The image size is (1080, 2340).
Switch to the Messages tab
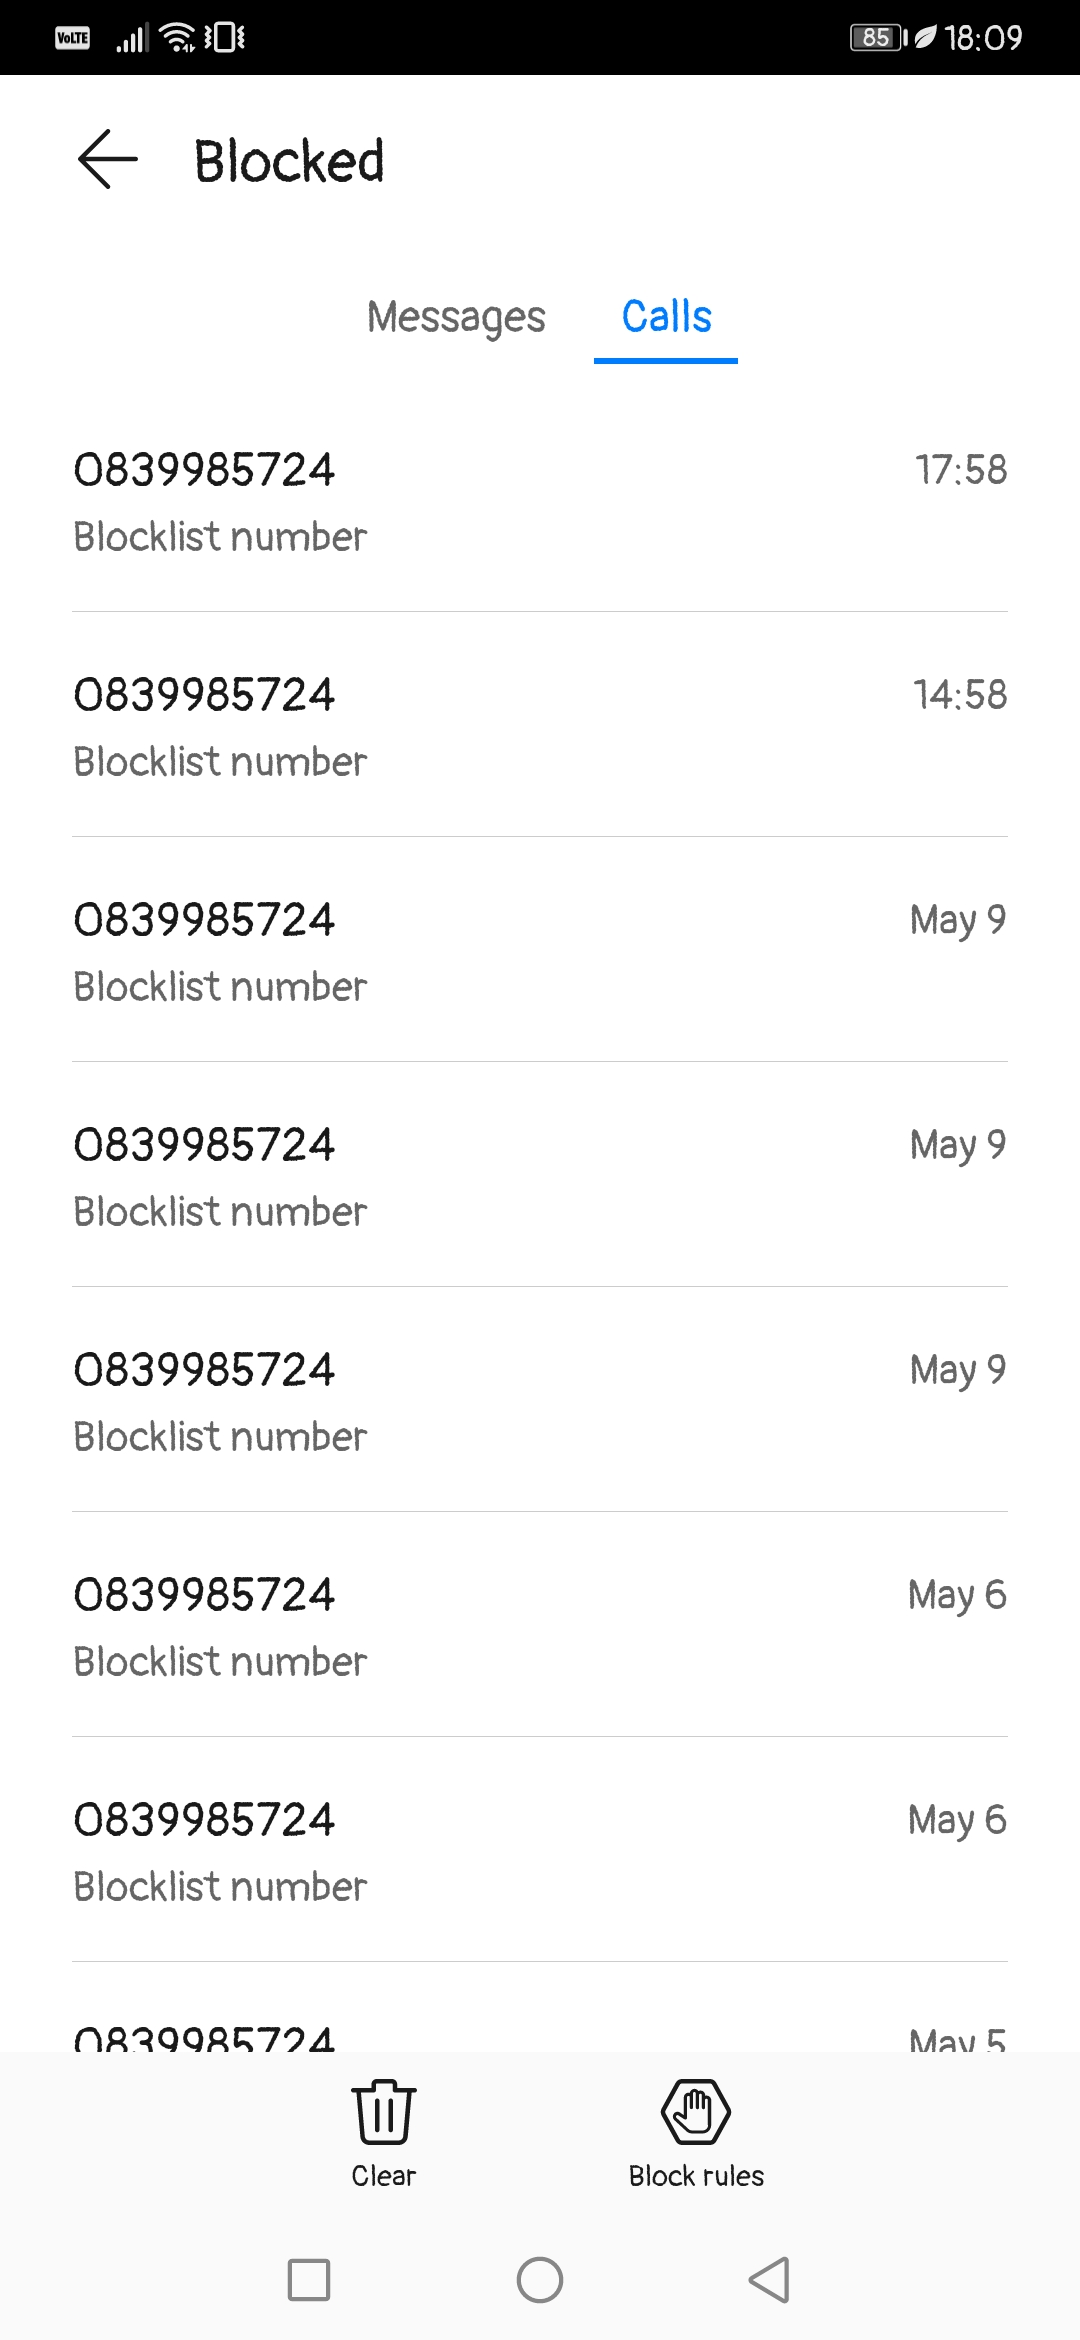click(x=456, y=317)
